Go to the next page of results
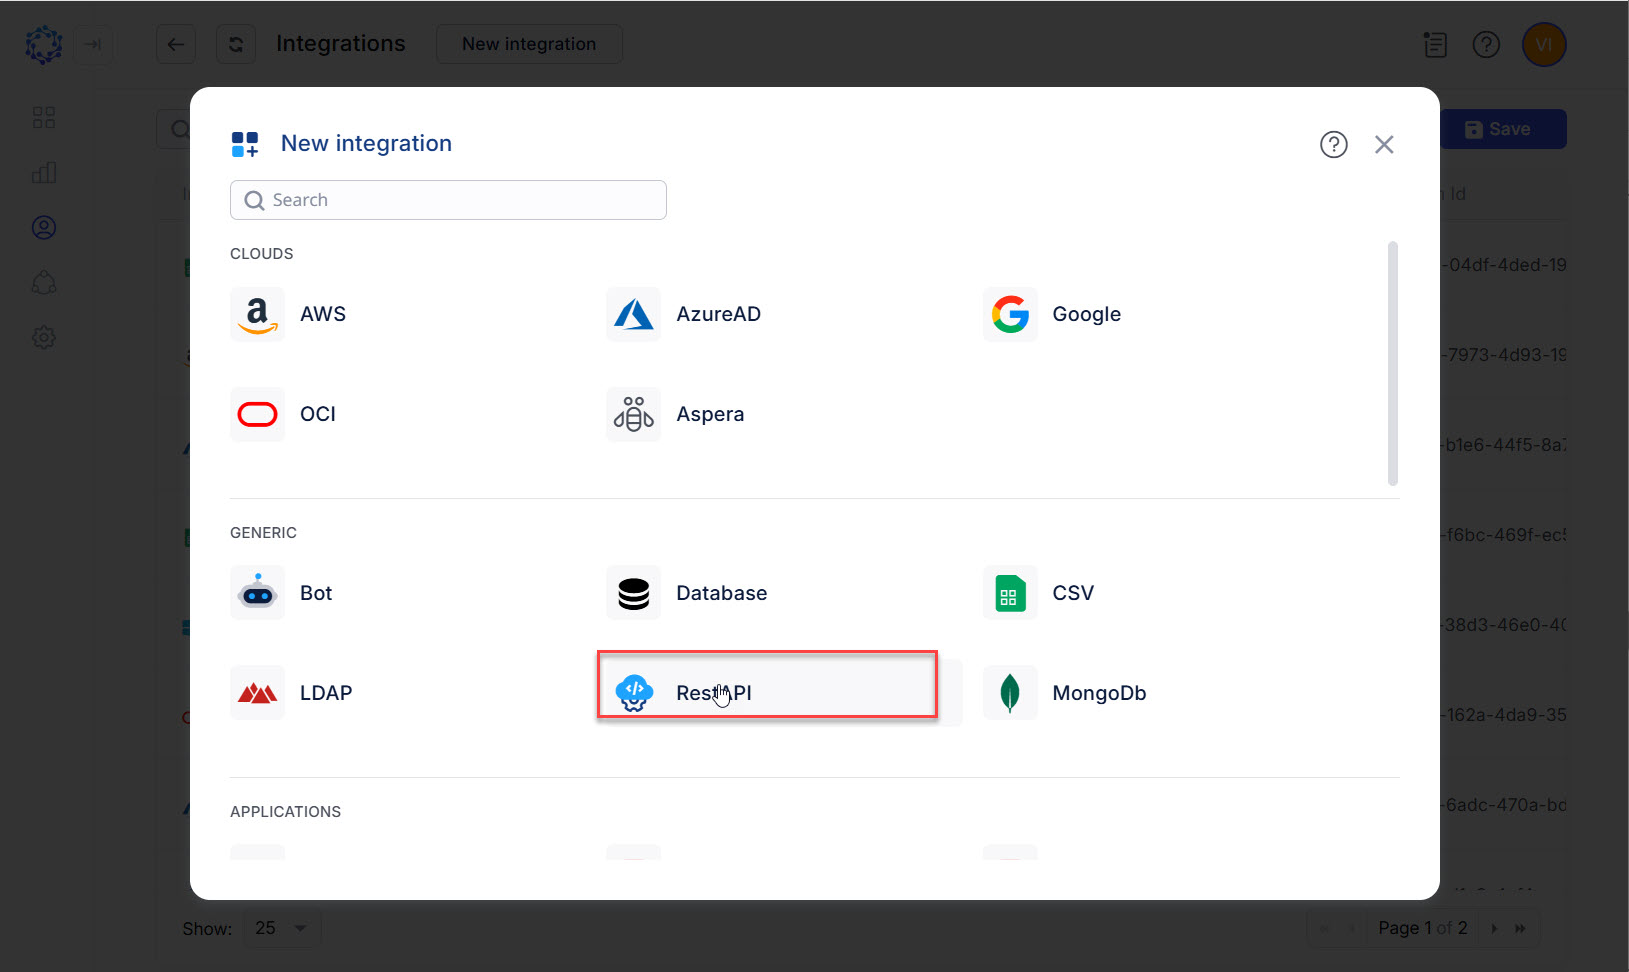1629x972 pixels. click(x=1492, y=928)
